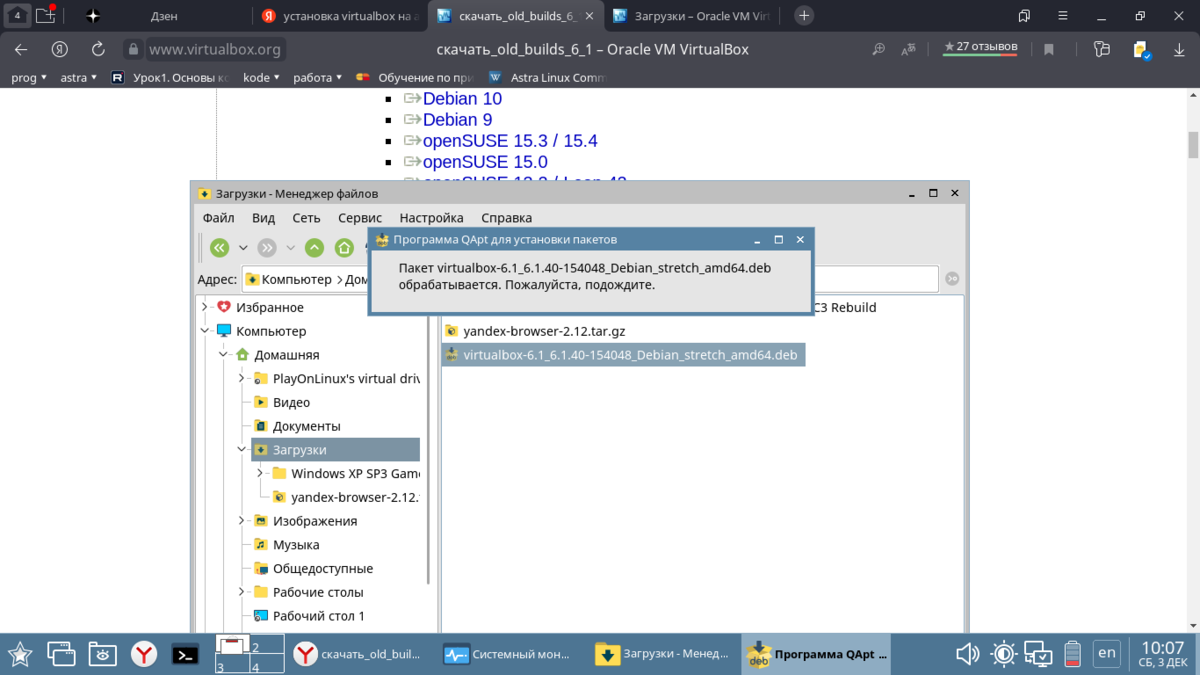Expand PlayOnLinux's virtual drives folder

click(x=242, y=378)
